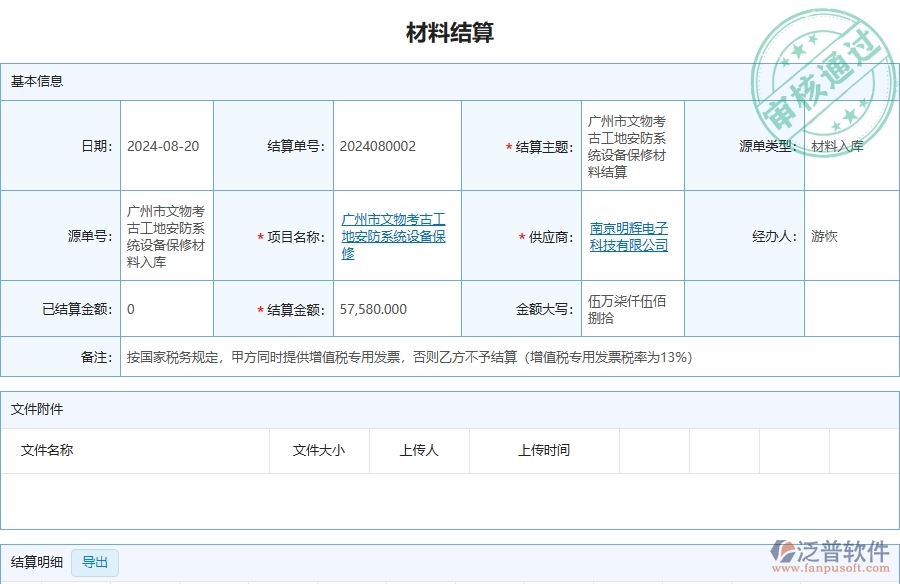Open the 结算主题 field content
900x584 pixels.
[630, 145]
